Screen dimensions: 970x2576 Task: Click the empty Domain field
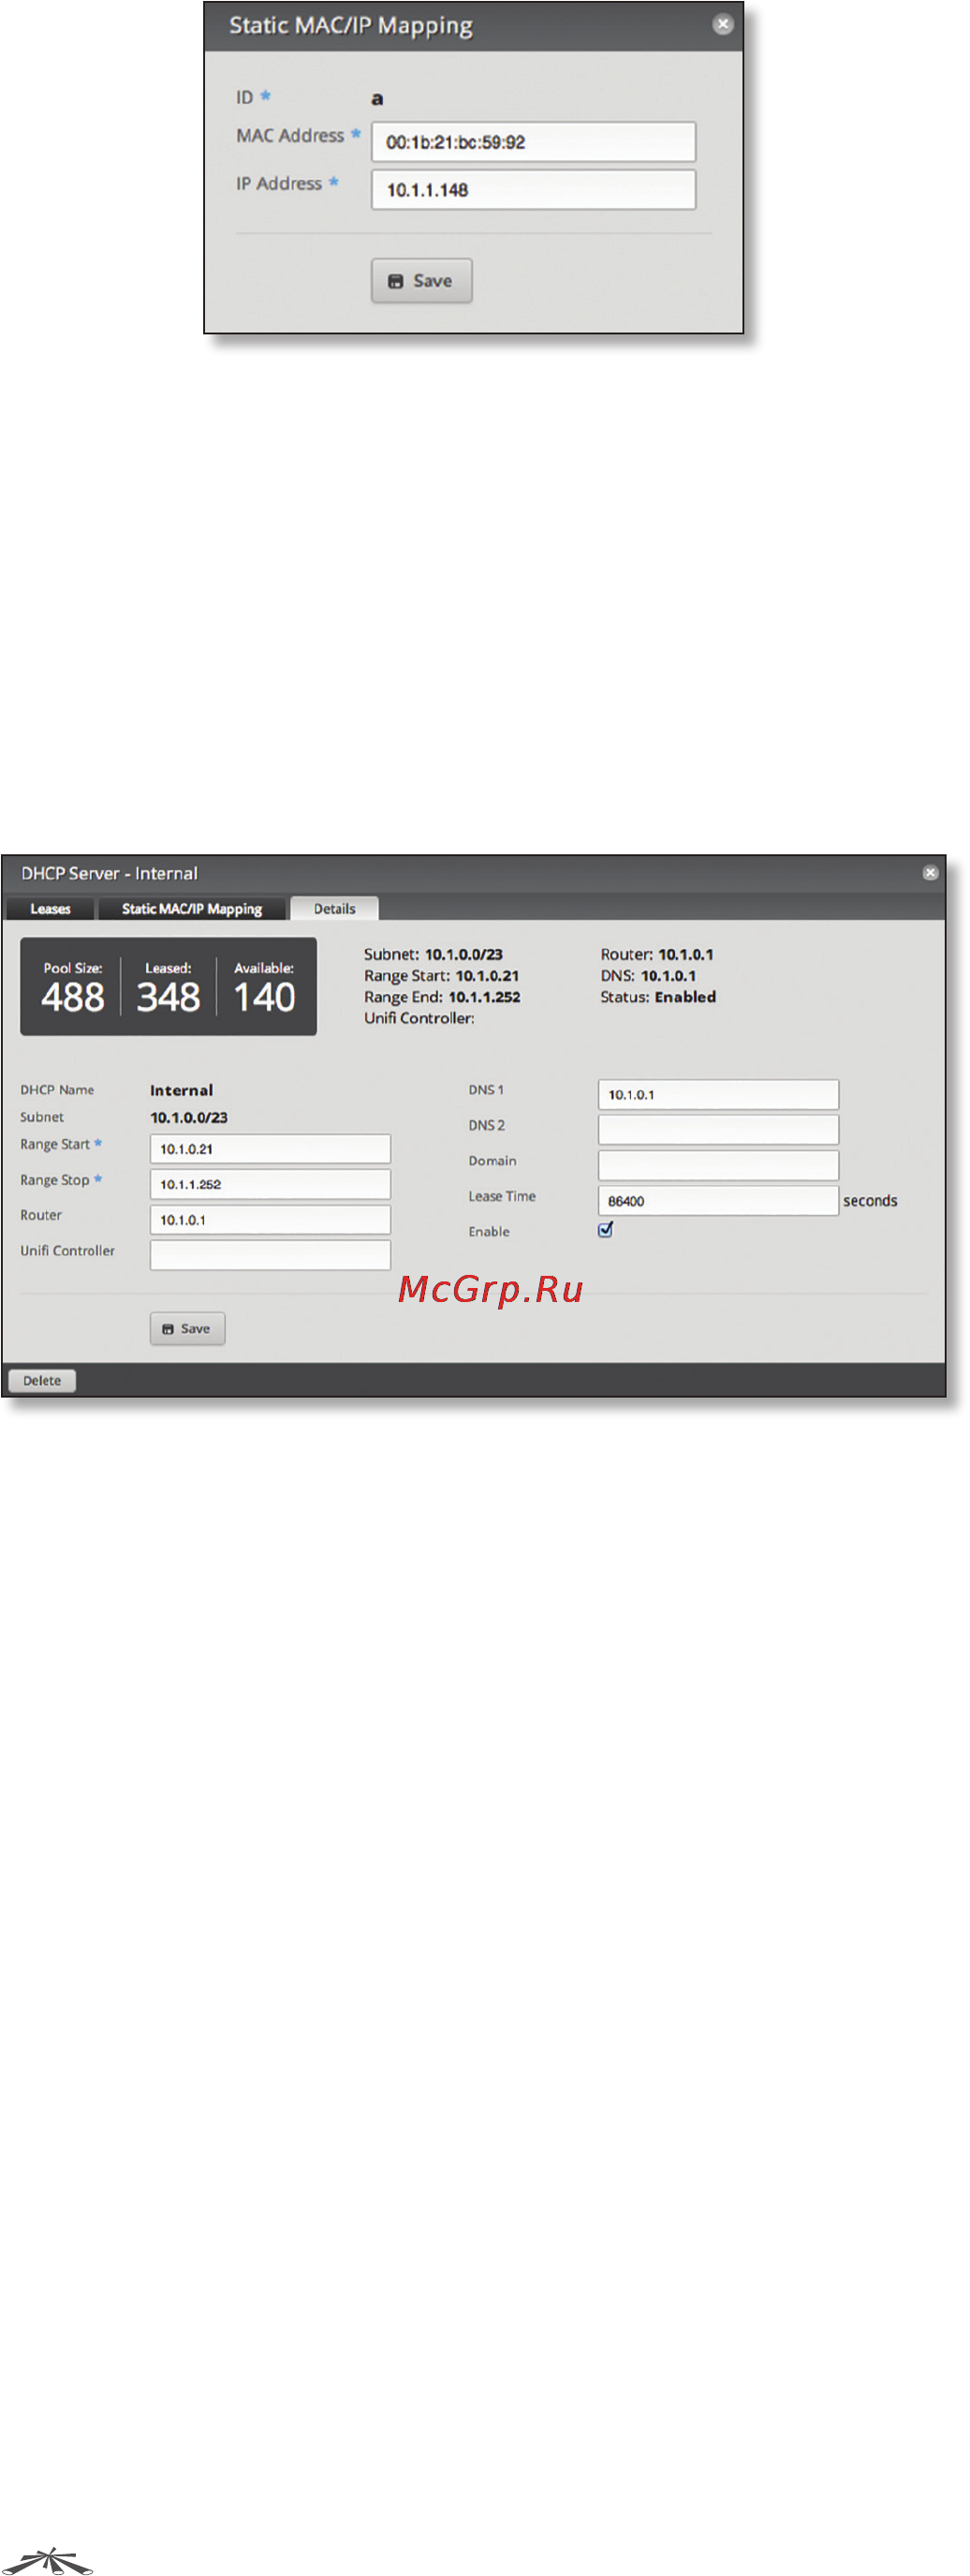pos(718,1165)
